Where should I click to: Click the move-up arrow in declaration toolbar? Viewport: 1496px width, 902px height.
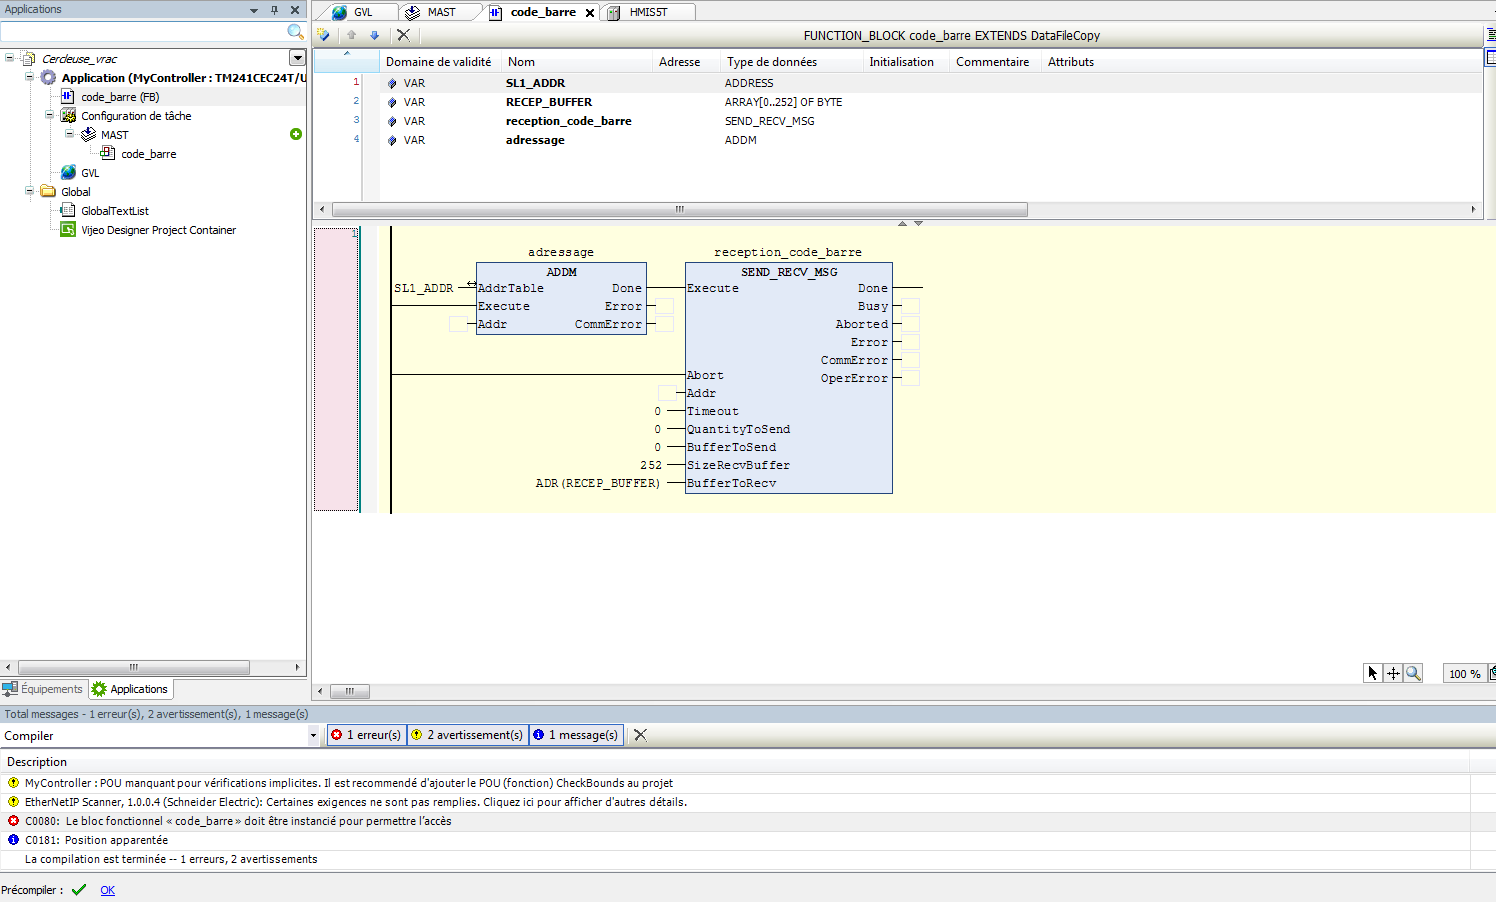[x=351, y=35]
